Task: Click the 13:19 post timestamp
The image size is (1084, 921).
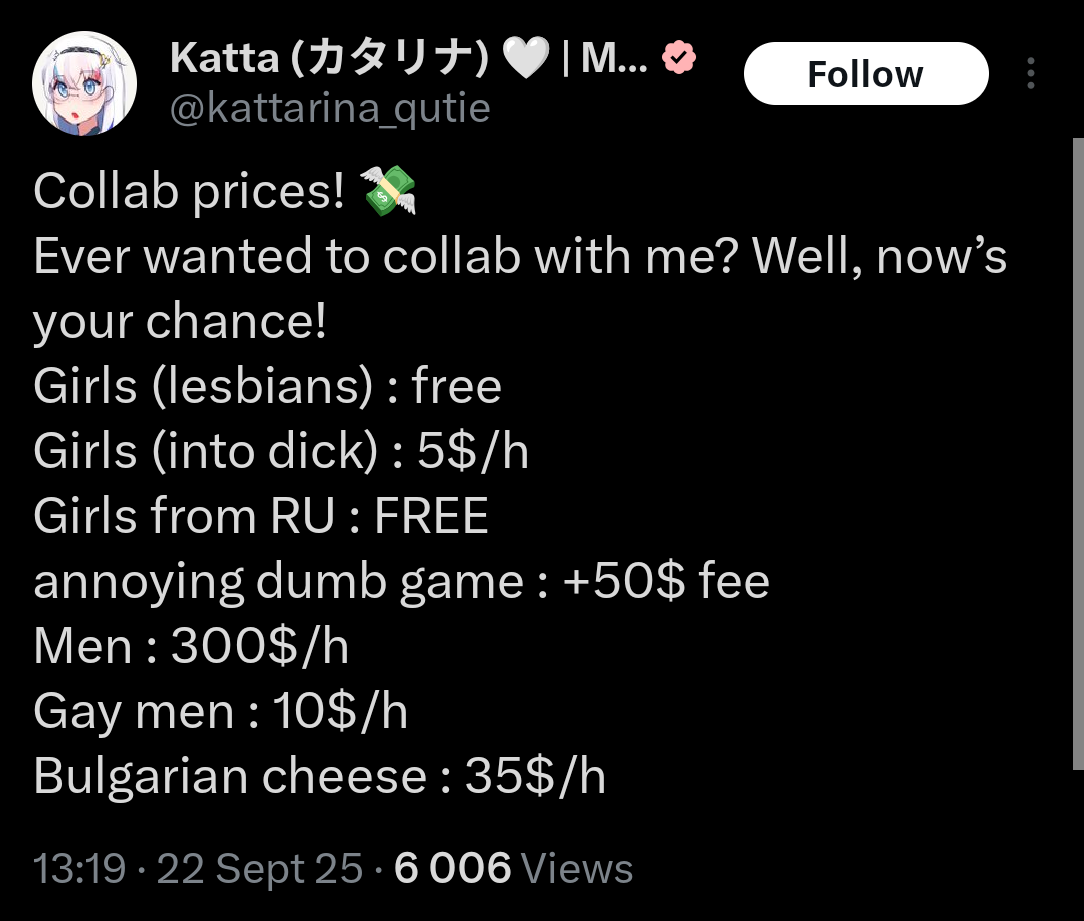Action: click(80, 868)
